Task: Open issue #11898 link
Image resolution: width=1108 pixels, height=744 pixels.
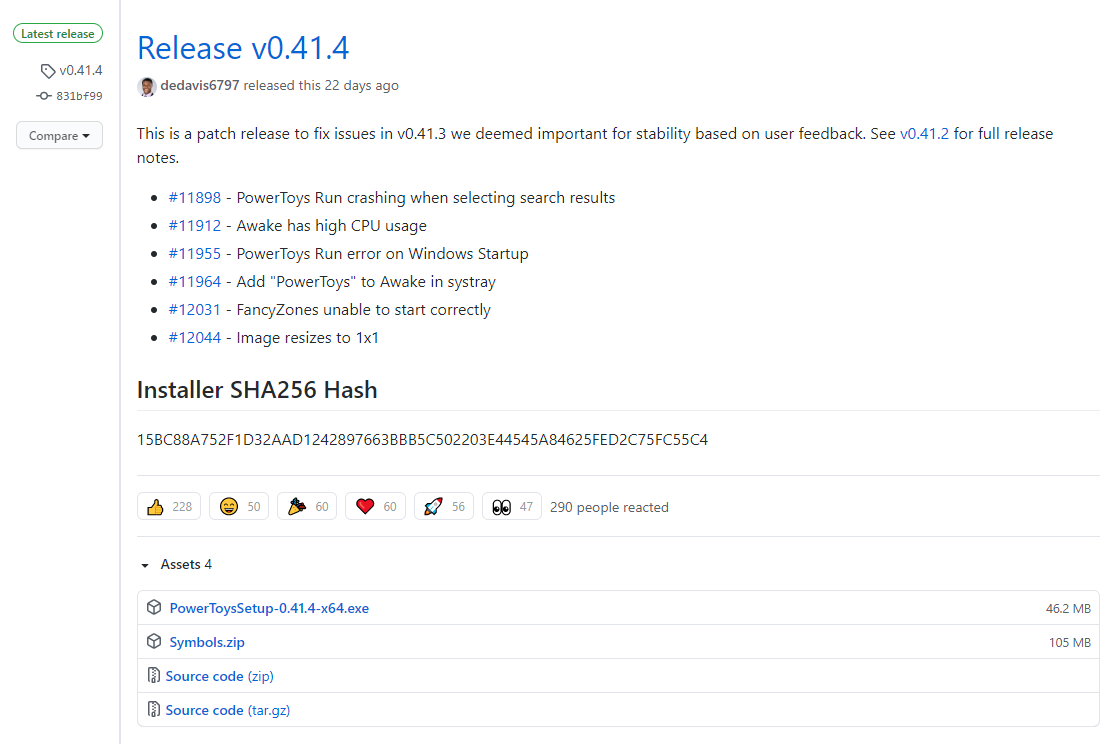Action: 194,198
